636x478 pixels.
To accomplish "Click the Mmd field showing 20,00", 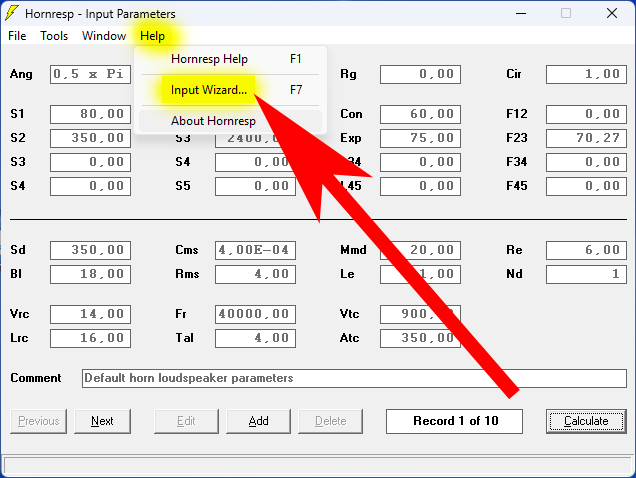I will (420, 250).
